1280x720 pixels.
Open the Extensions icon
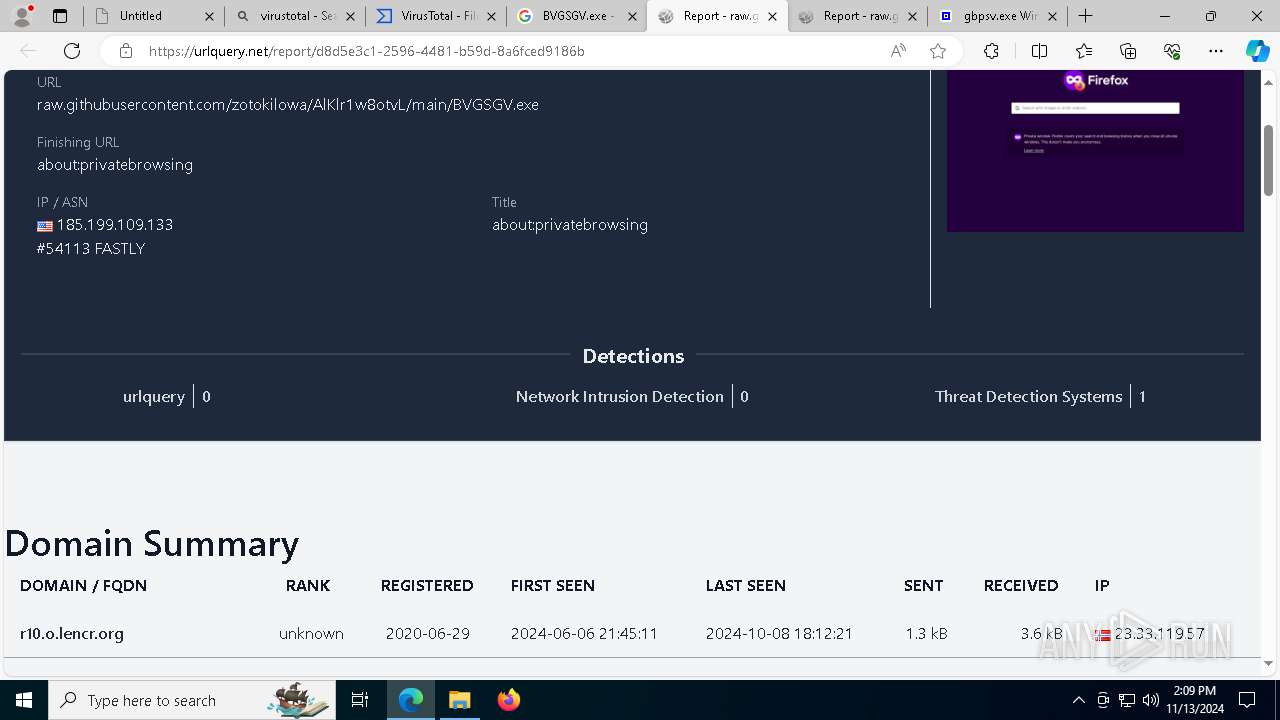[991, 51]
